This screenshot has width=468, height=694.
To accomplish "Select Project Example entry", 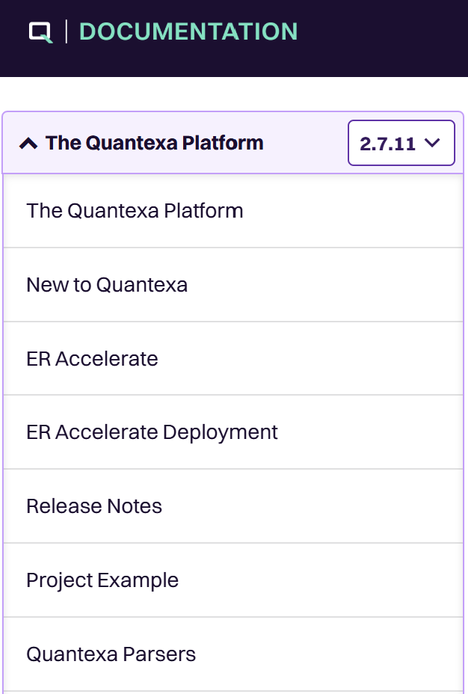I will tap(233, 580).
